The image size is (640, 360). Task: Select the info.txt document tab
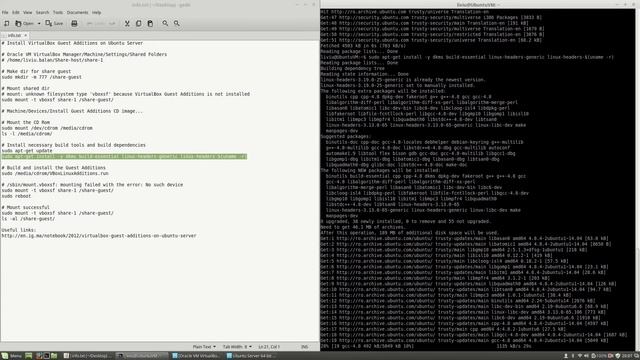click(14, 36)
